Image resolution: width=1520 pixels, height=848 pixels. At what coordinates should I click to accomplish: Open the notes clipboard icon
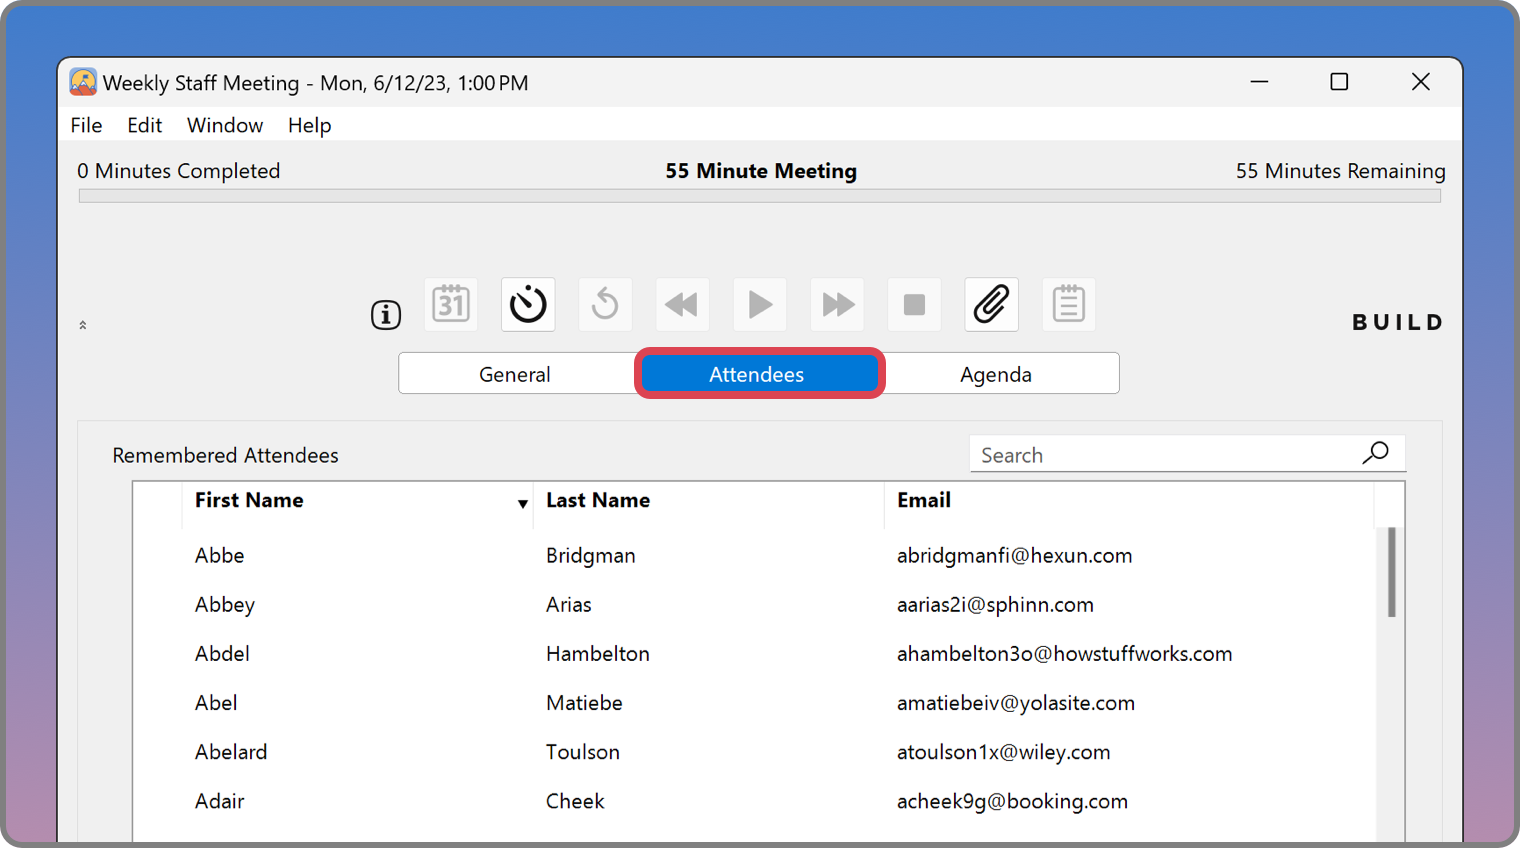tap(1068, 304)
